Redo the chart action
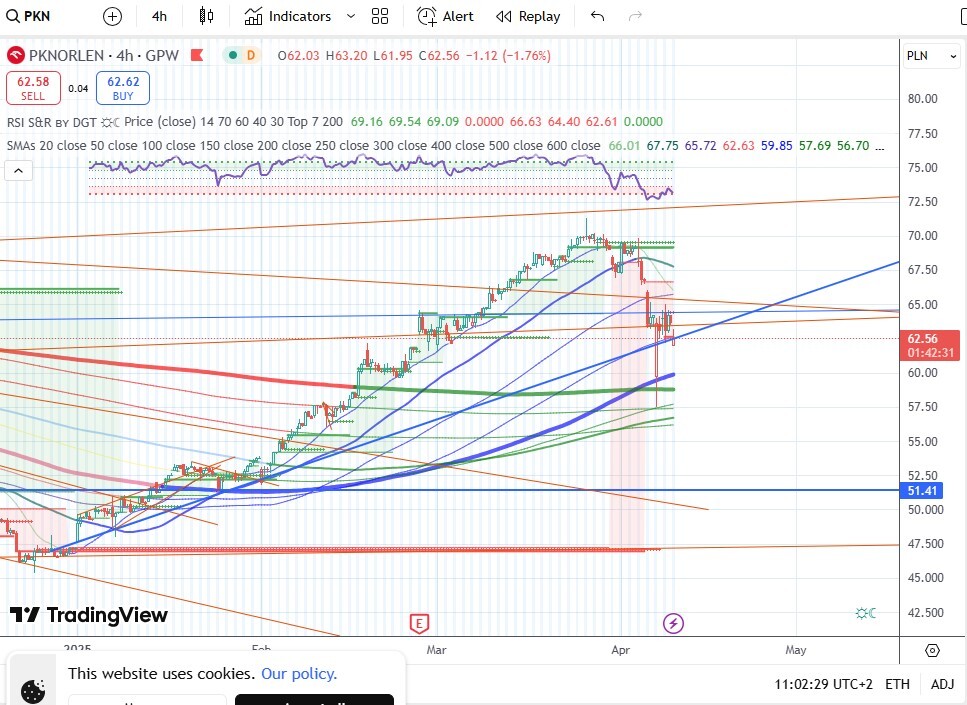The image size is (967, 705). [x=635, y=16]
